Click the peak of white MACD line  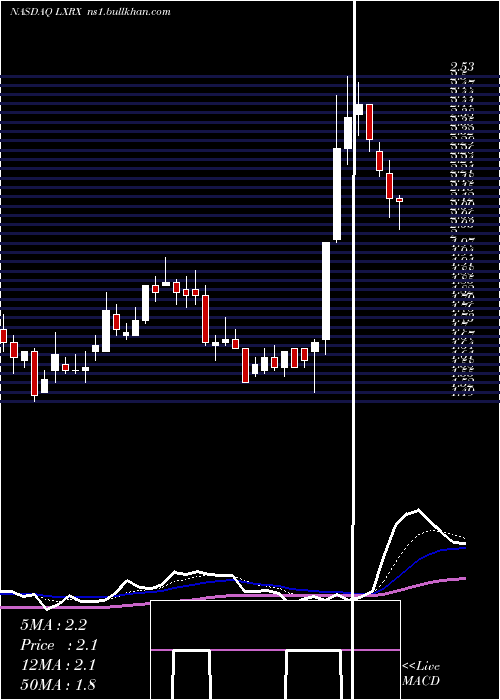click(417, 509)
